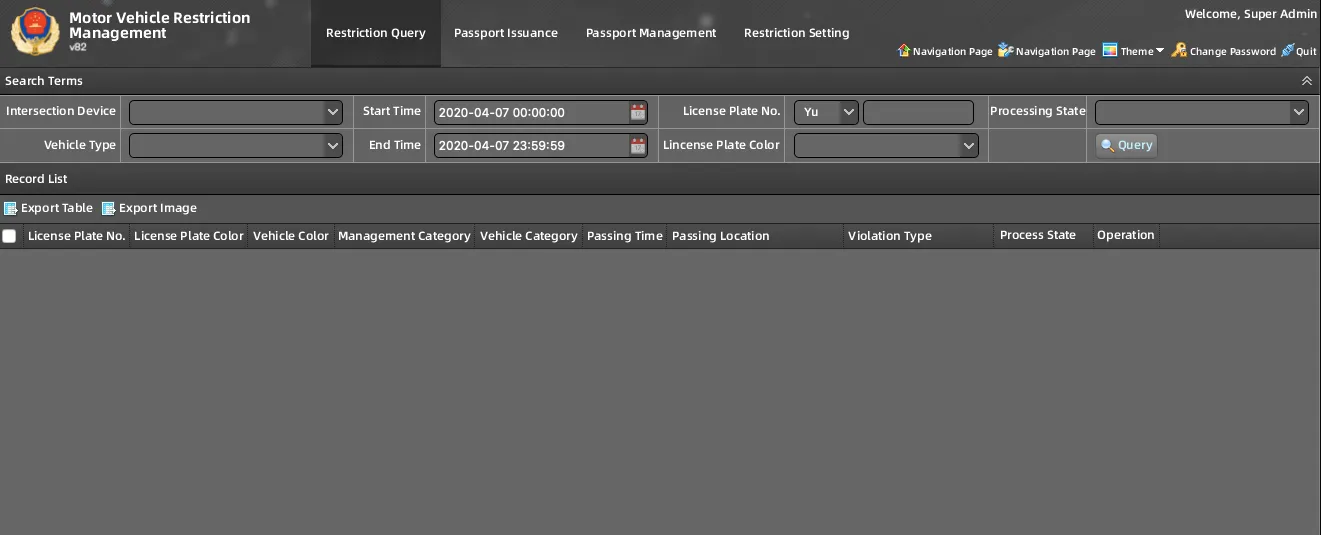The width and height of the screenshot is (1321, 535).
Task: Click the Quit link
Action: coord(1306,51)
